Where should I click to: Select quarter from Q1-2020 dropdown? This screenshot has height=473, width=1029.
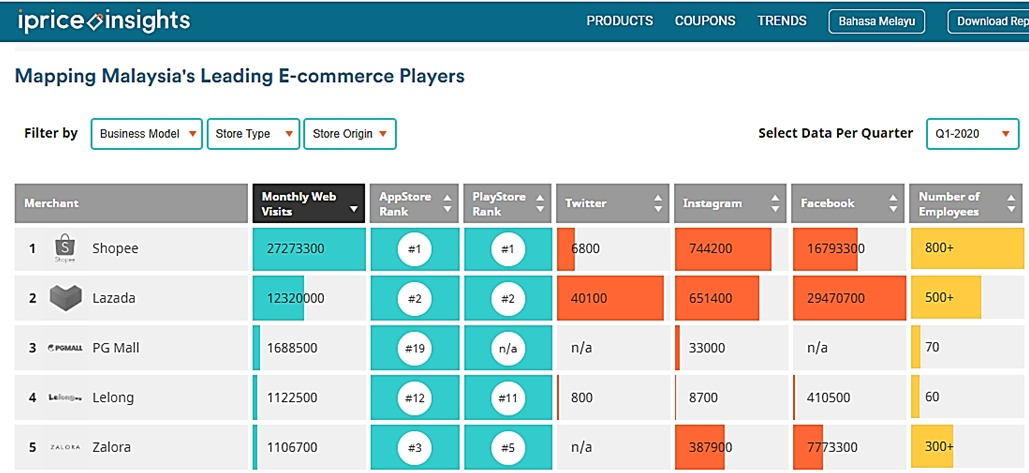971,133
